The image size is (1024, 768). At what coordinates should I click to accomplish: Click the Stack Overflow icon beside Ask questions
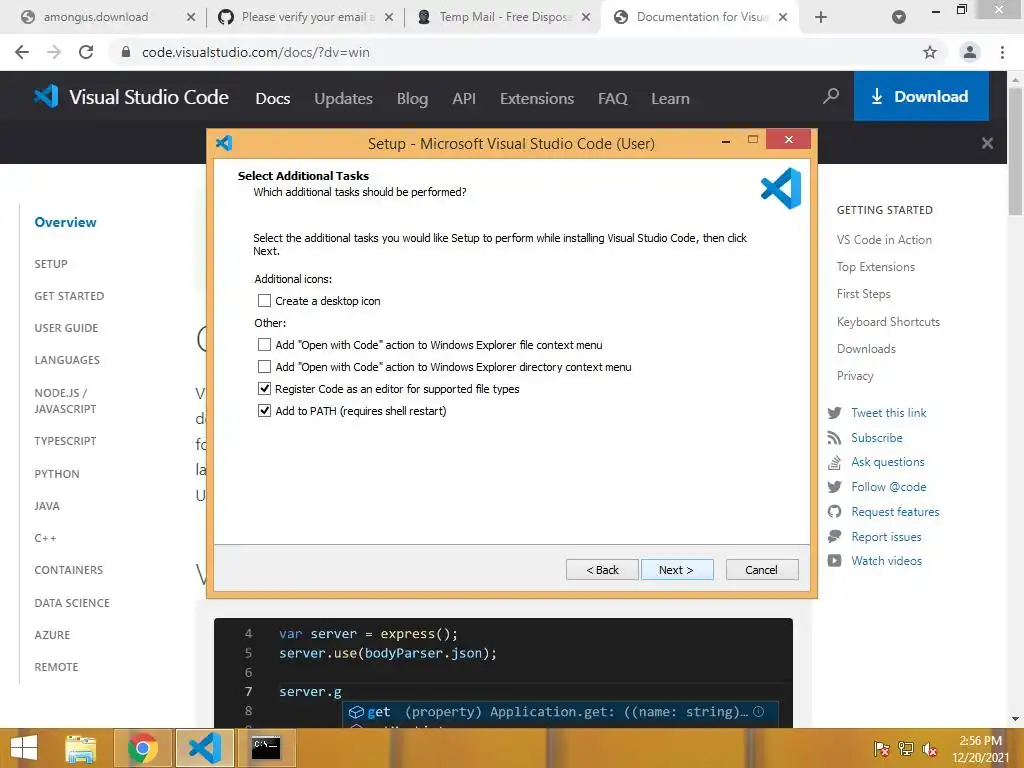click(x=834, y=462)
